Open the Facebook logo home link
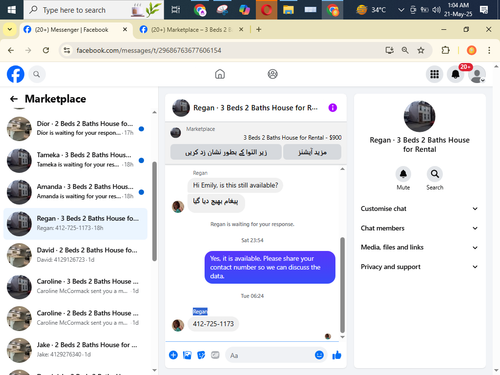 tap(16, 74)
